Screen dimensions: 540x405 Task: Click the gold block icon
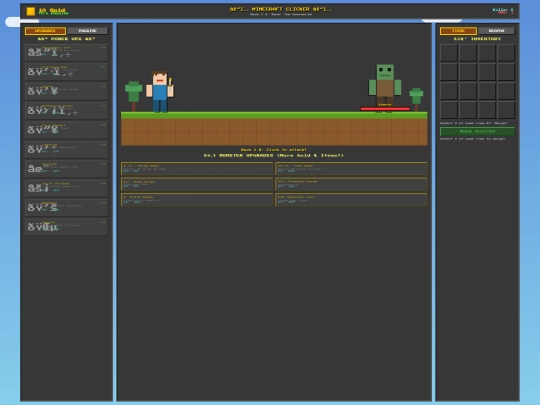[31, 11]
